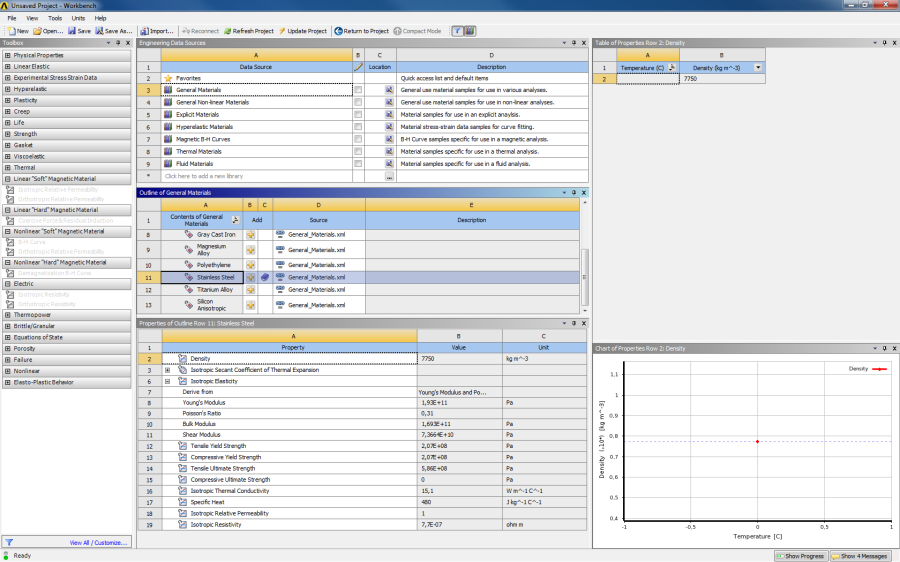900x562 pixels.
Task: Click the filter funnel icon in the toolbar
Action: tap(457, 31)
